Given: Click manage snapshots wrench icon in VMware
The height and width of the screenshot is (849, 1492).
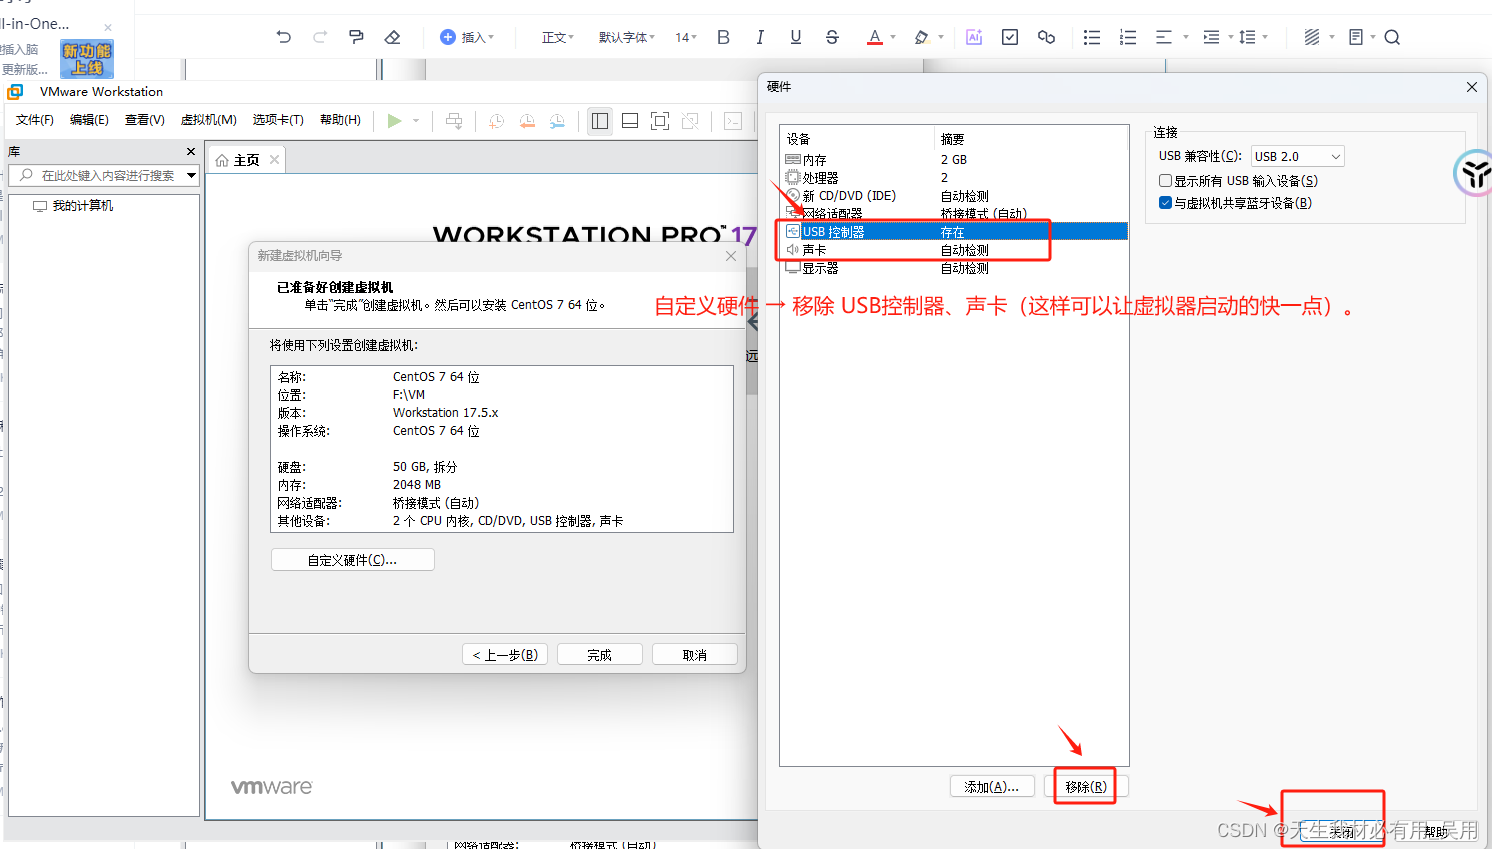Looking at the screenshot, I should point(557,121).
